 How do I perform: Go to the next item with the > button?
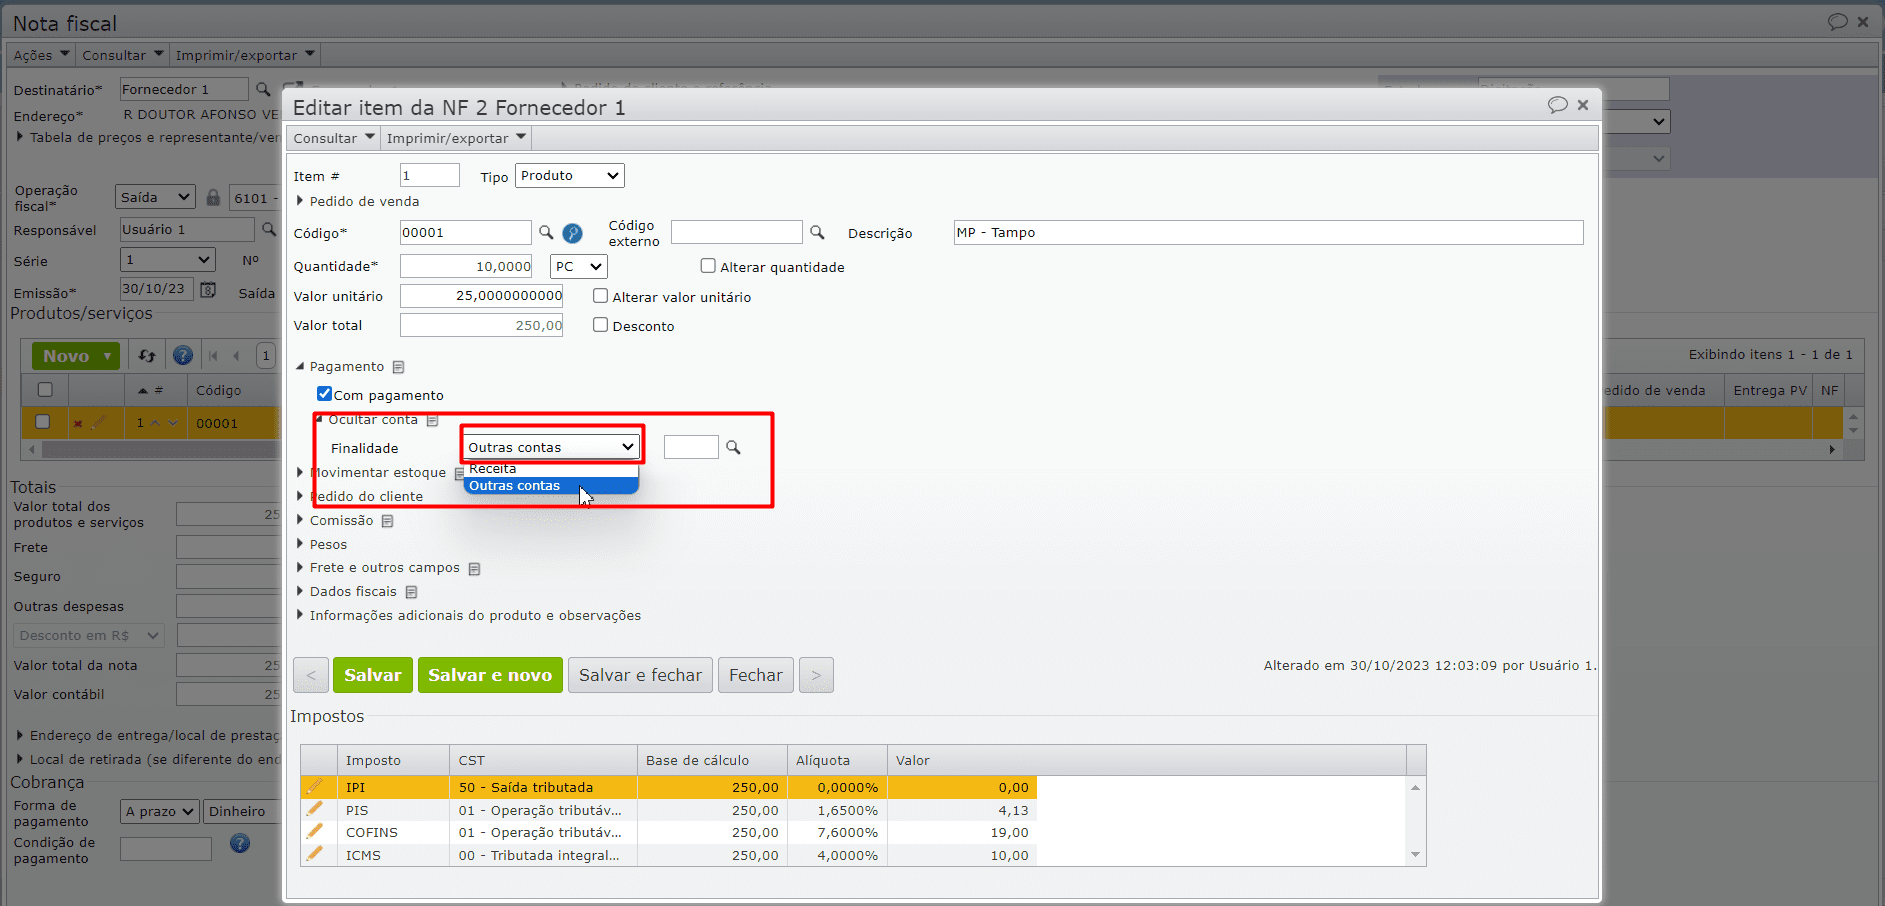click(816, 675)
